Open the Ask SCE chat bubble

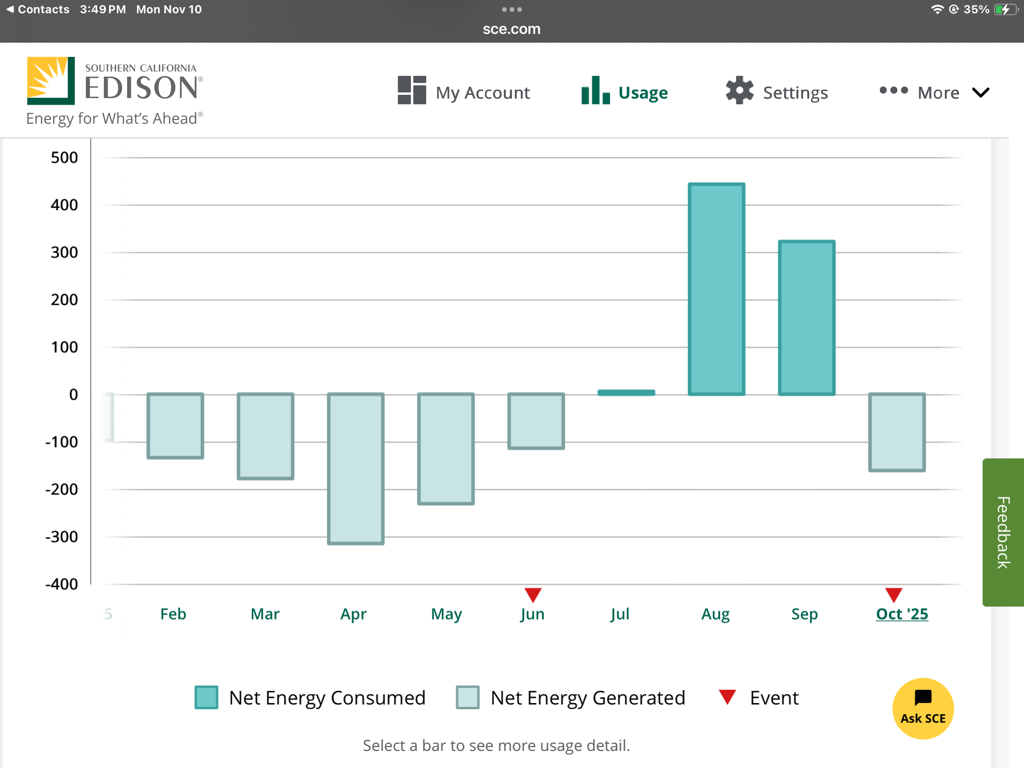click(922, 708)
